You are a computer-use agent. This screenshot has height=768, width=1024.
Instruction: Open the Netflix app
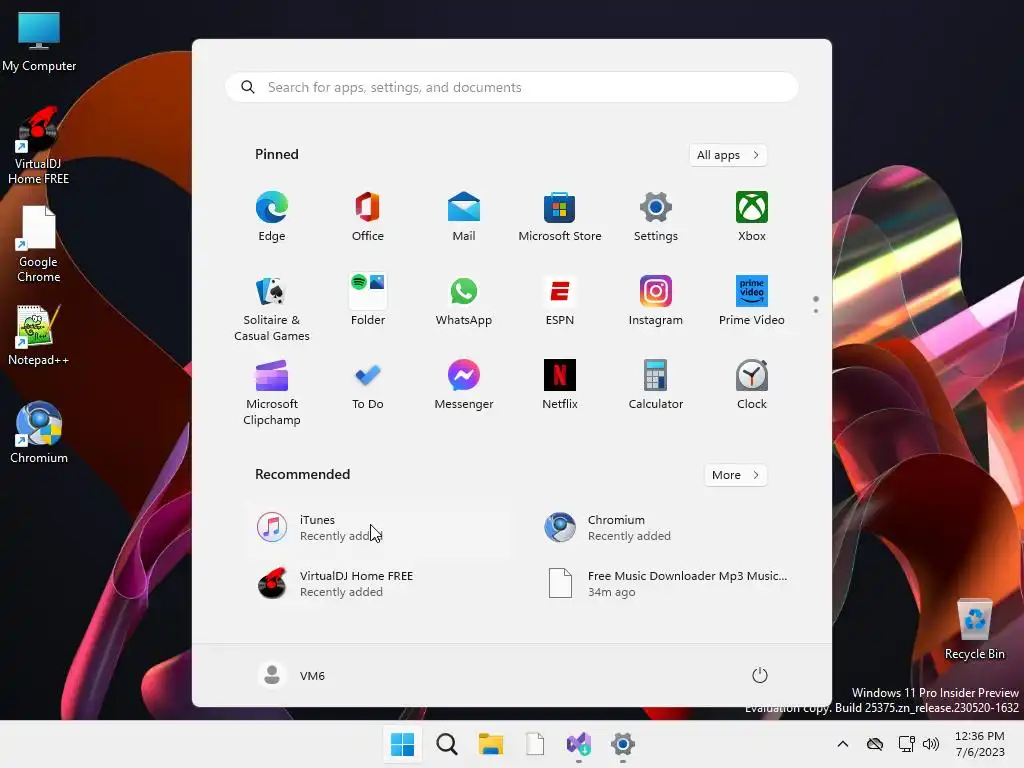click(560, 385)
